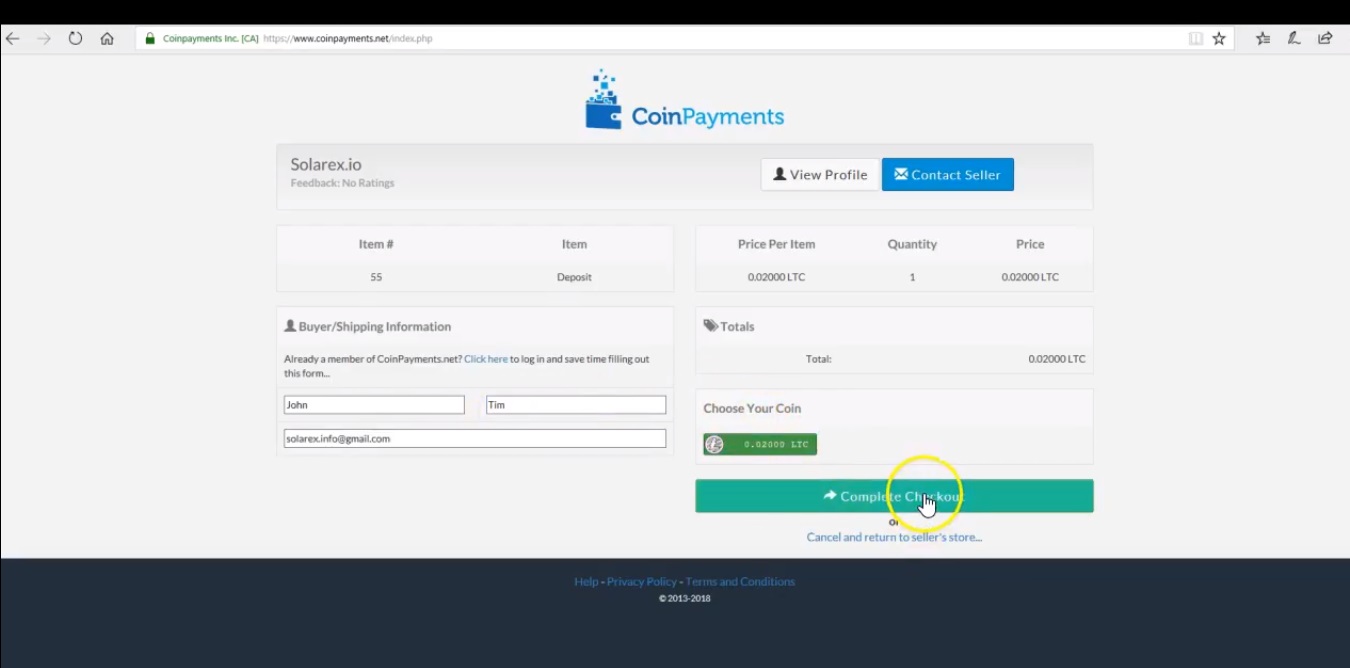Reload the page with the refresh icon
This screenshot has width=1350, height=668.
pyautogui.click(x=75, y=39)
